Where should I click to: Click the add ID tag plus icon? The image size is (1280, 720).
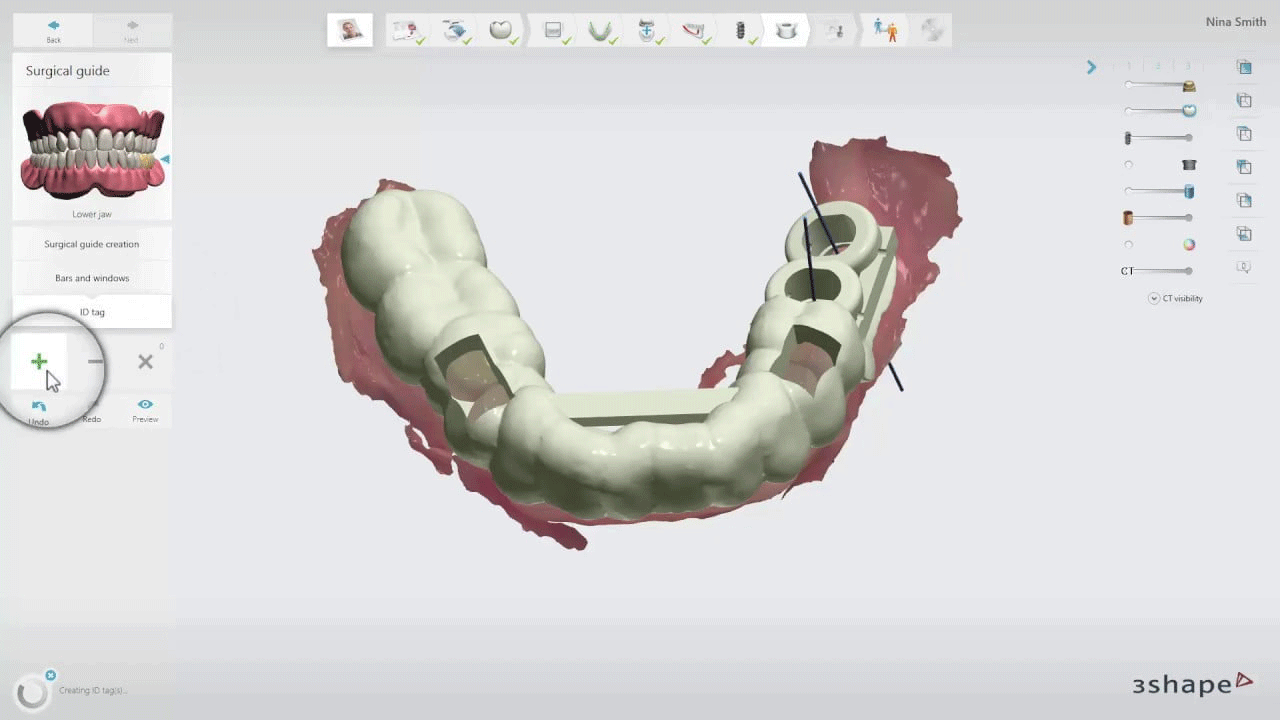[39, 361]
